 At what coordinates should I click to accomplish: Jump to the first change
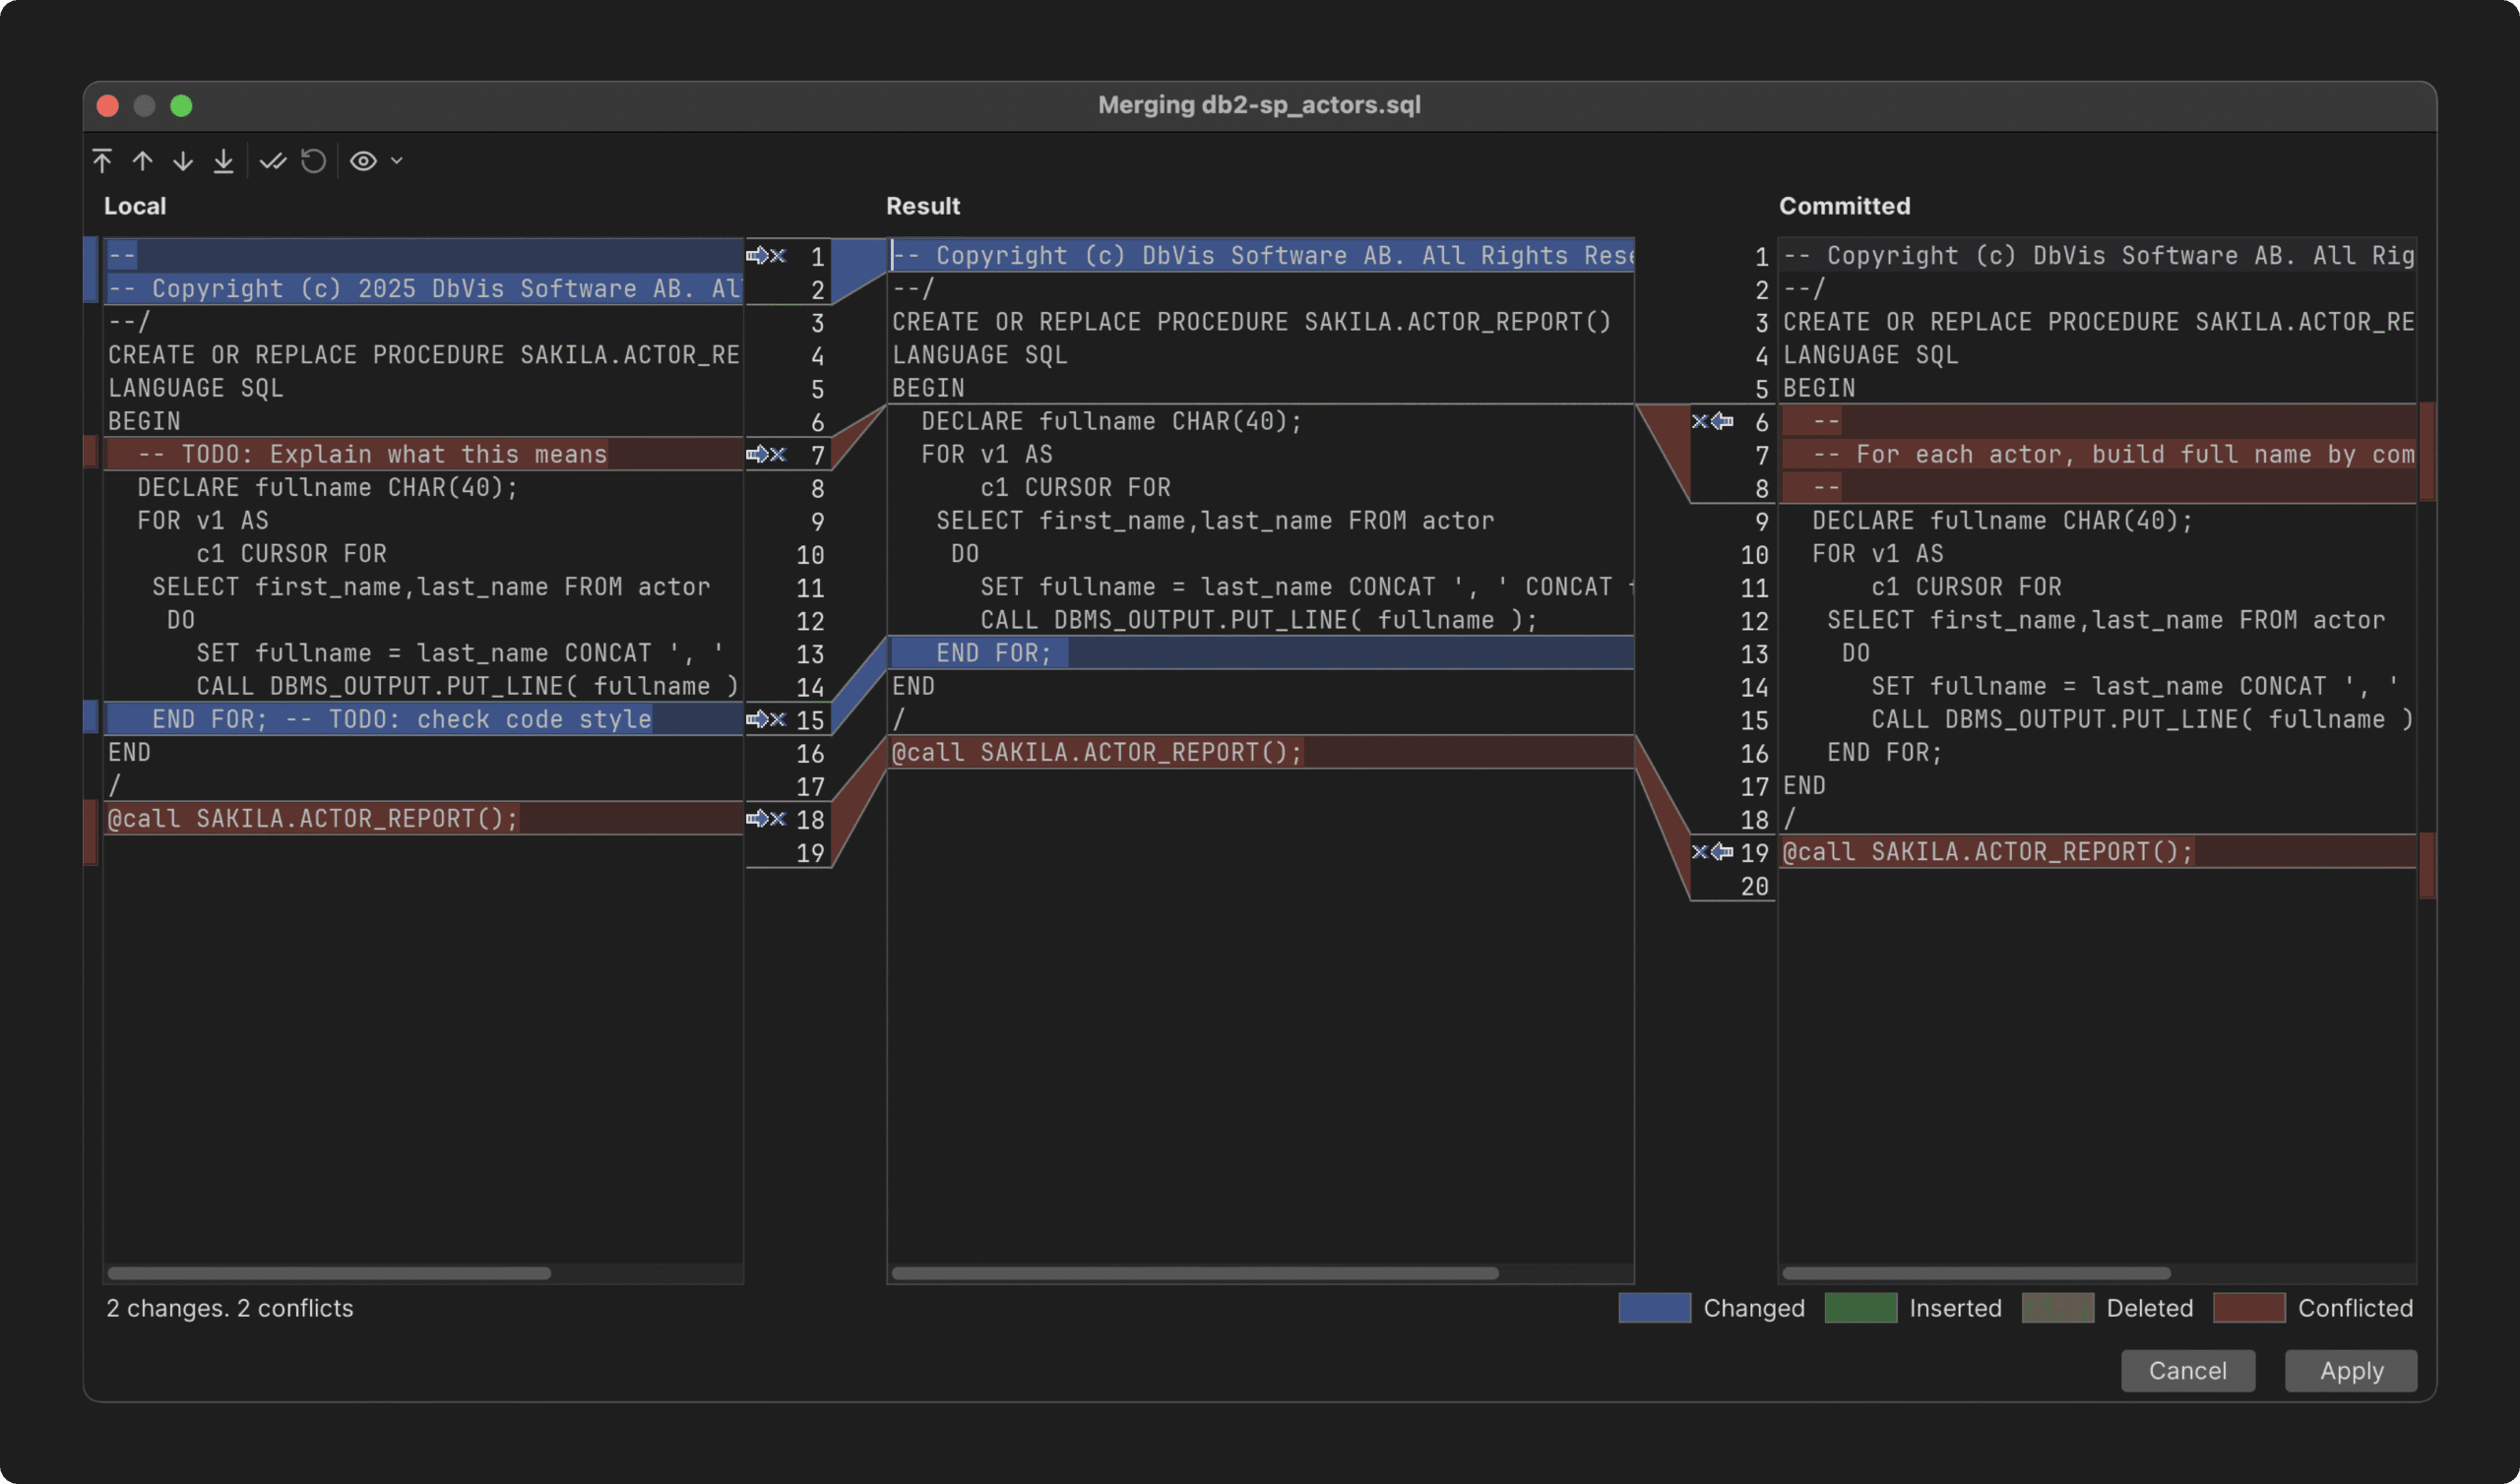(x=102, y=161)
